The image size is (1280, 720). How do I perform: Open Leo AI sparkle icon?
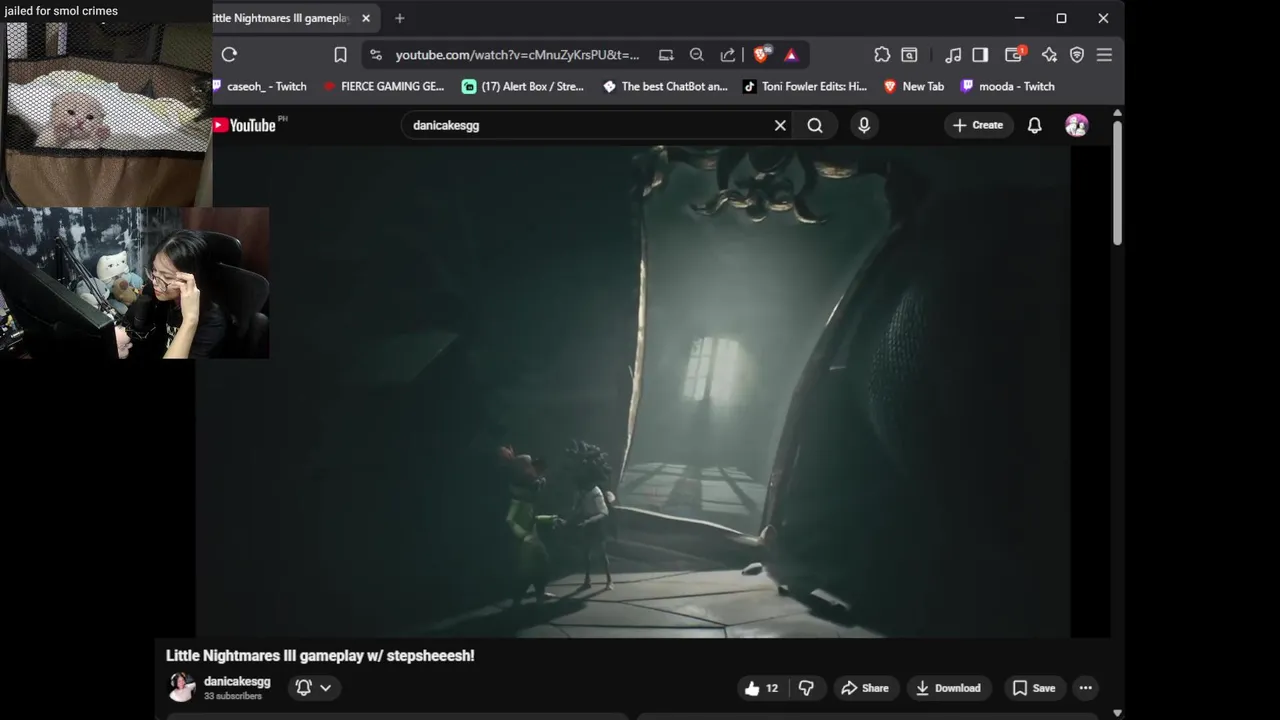[1049, 55]
